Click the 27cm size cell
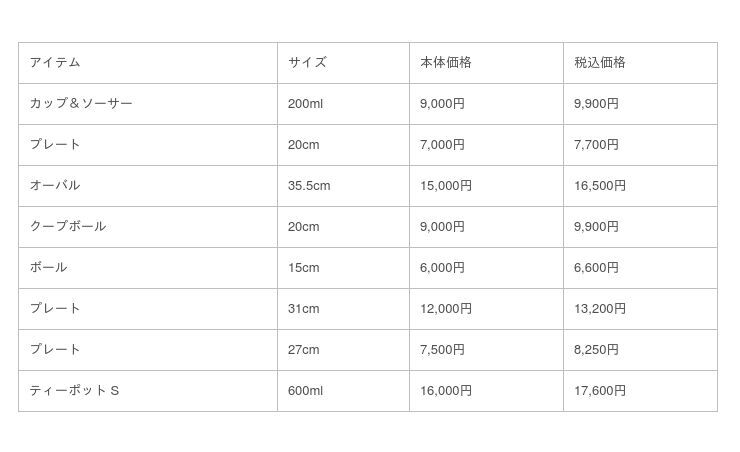 tap(303, 350)
